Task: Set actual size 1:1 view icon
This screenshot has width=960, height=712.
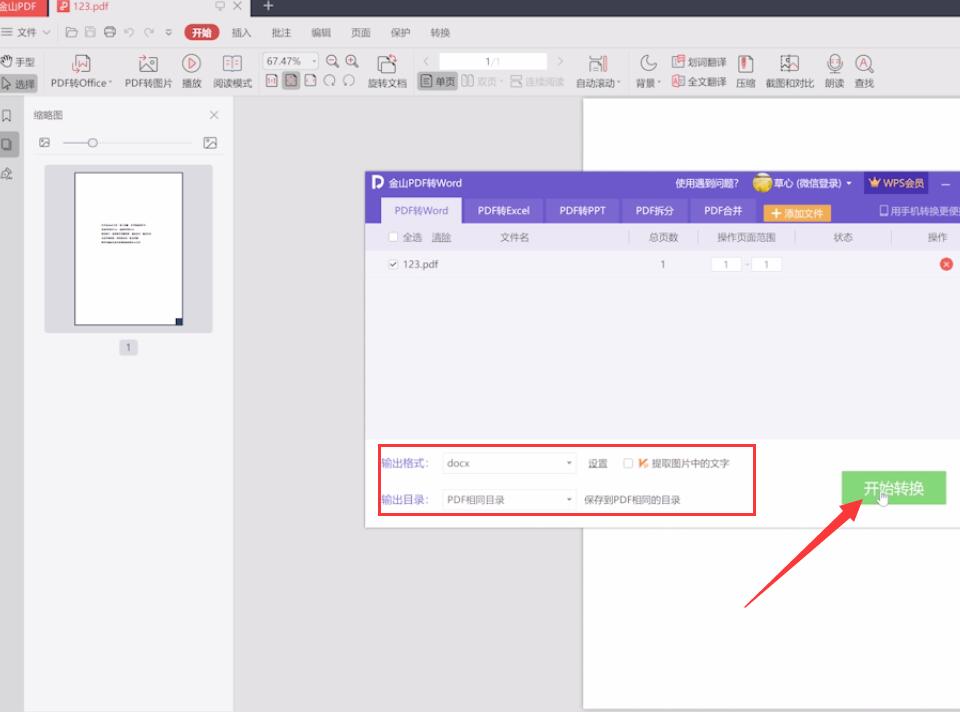Action: (x=272, y=81)
